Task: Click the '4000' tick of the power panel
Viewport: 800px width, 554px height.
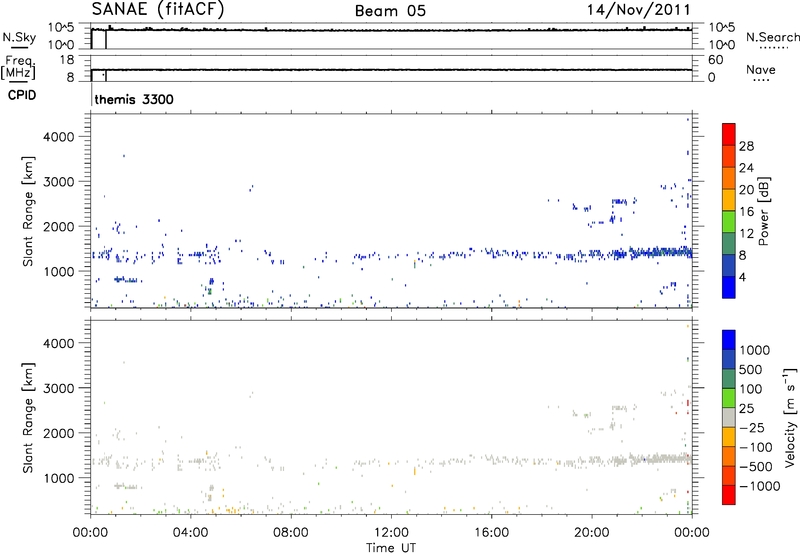Action: click(59, 137)
